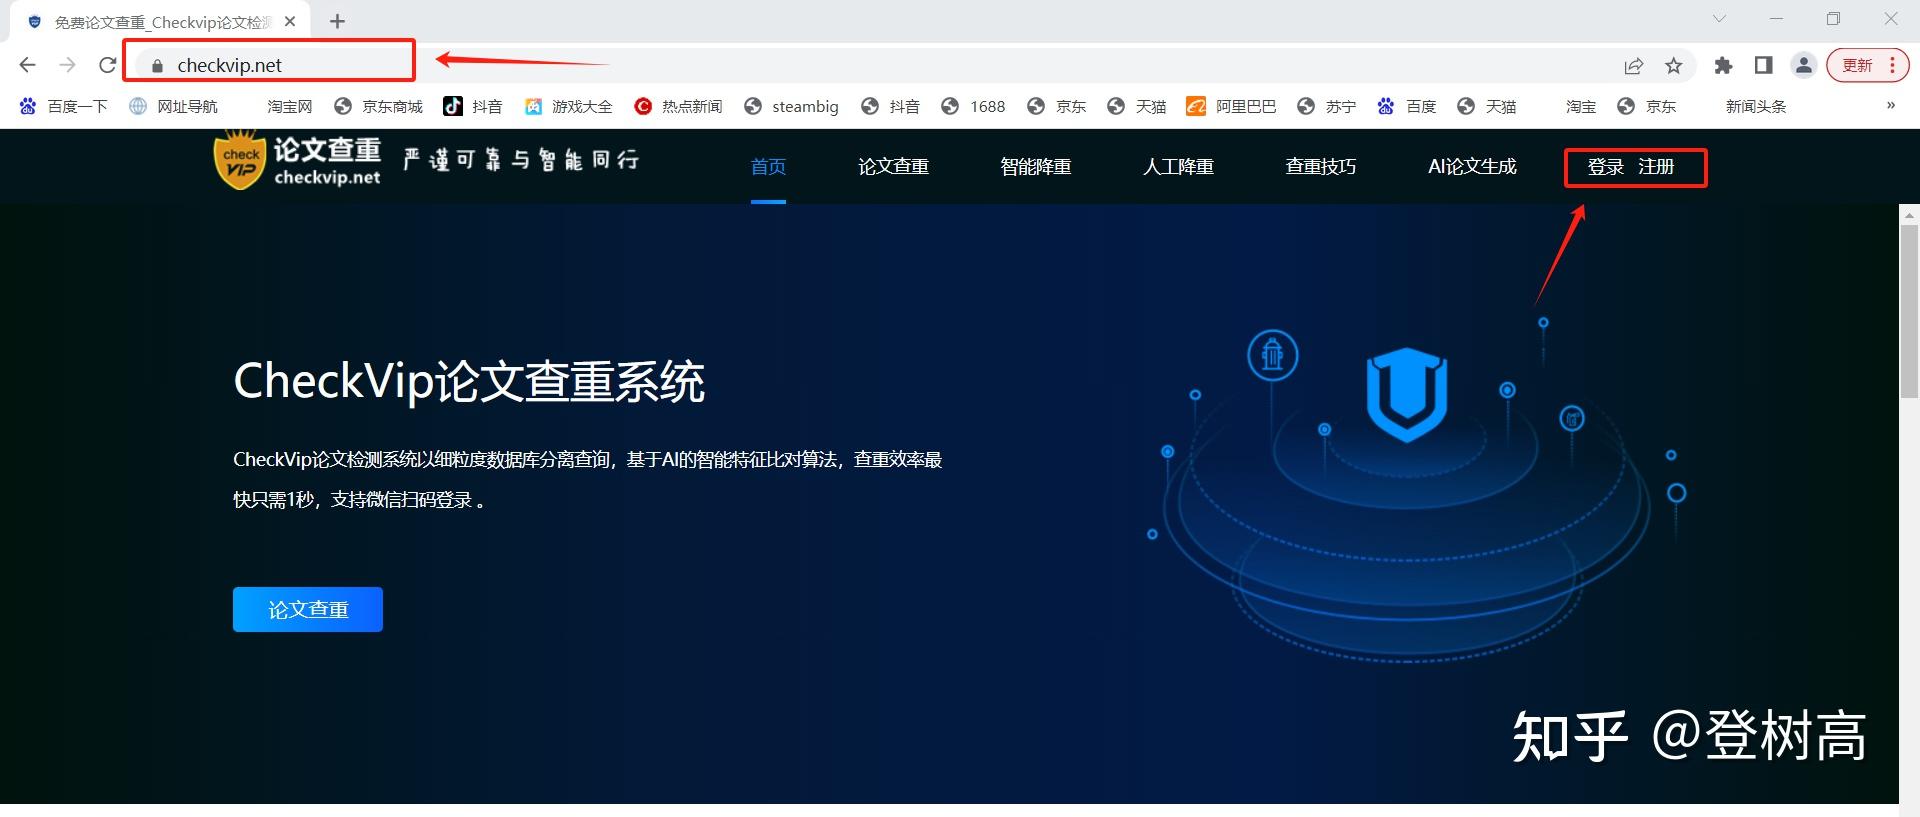Viewport: 1920px width, 817px height.
Task: Open the 热点新闻 bookmark
Action: pyautogui.click(x=678, y=106)
